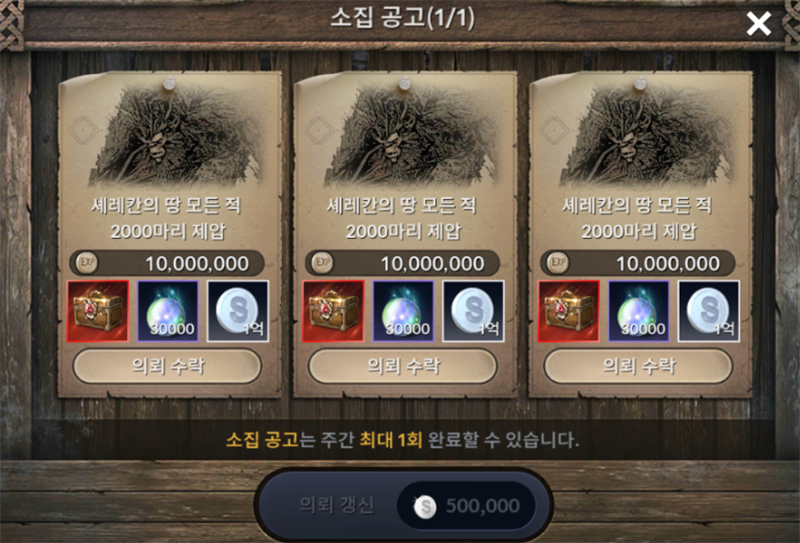This screenshot has height=543, width=800.
Task: Select the treasure chest reward on the middle poster
Action: click(x=333, y=311)
